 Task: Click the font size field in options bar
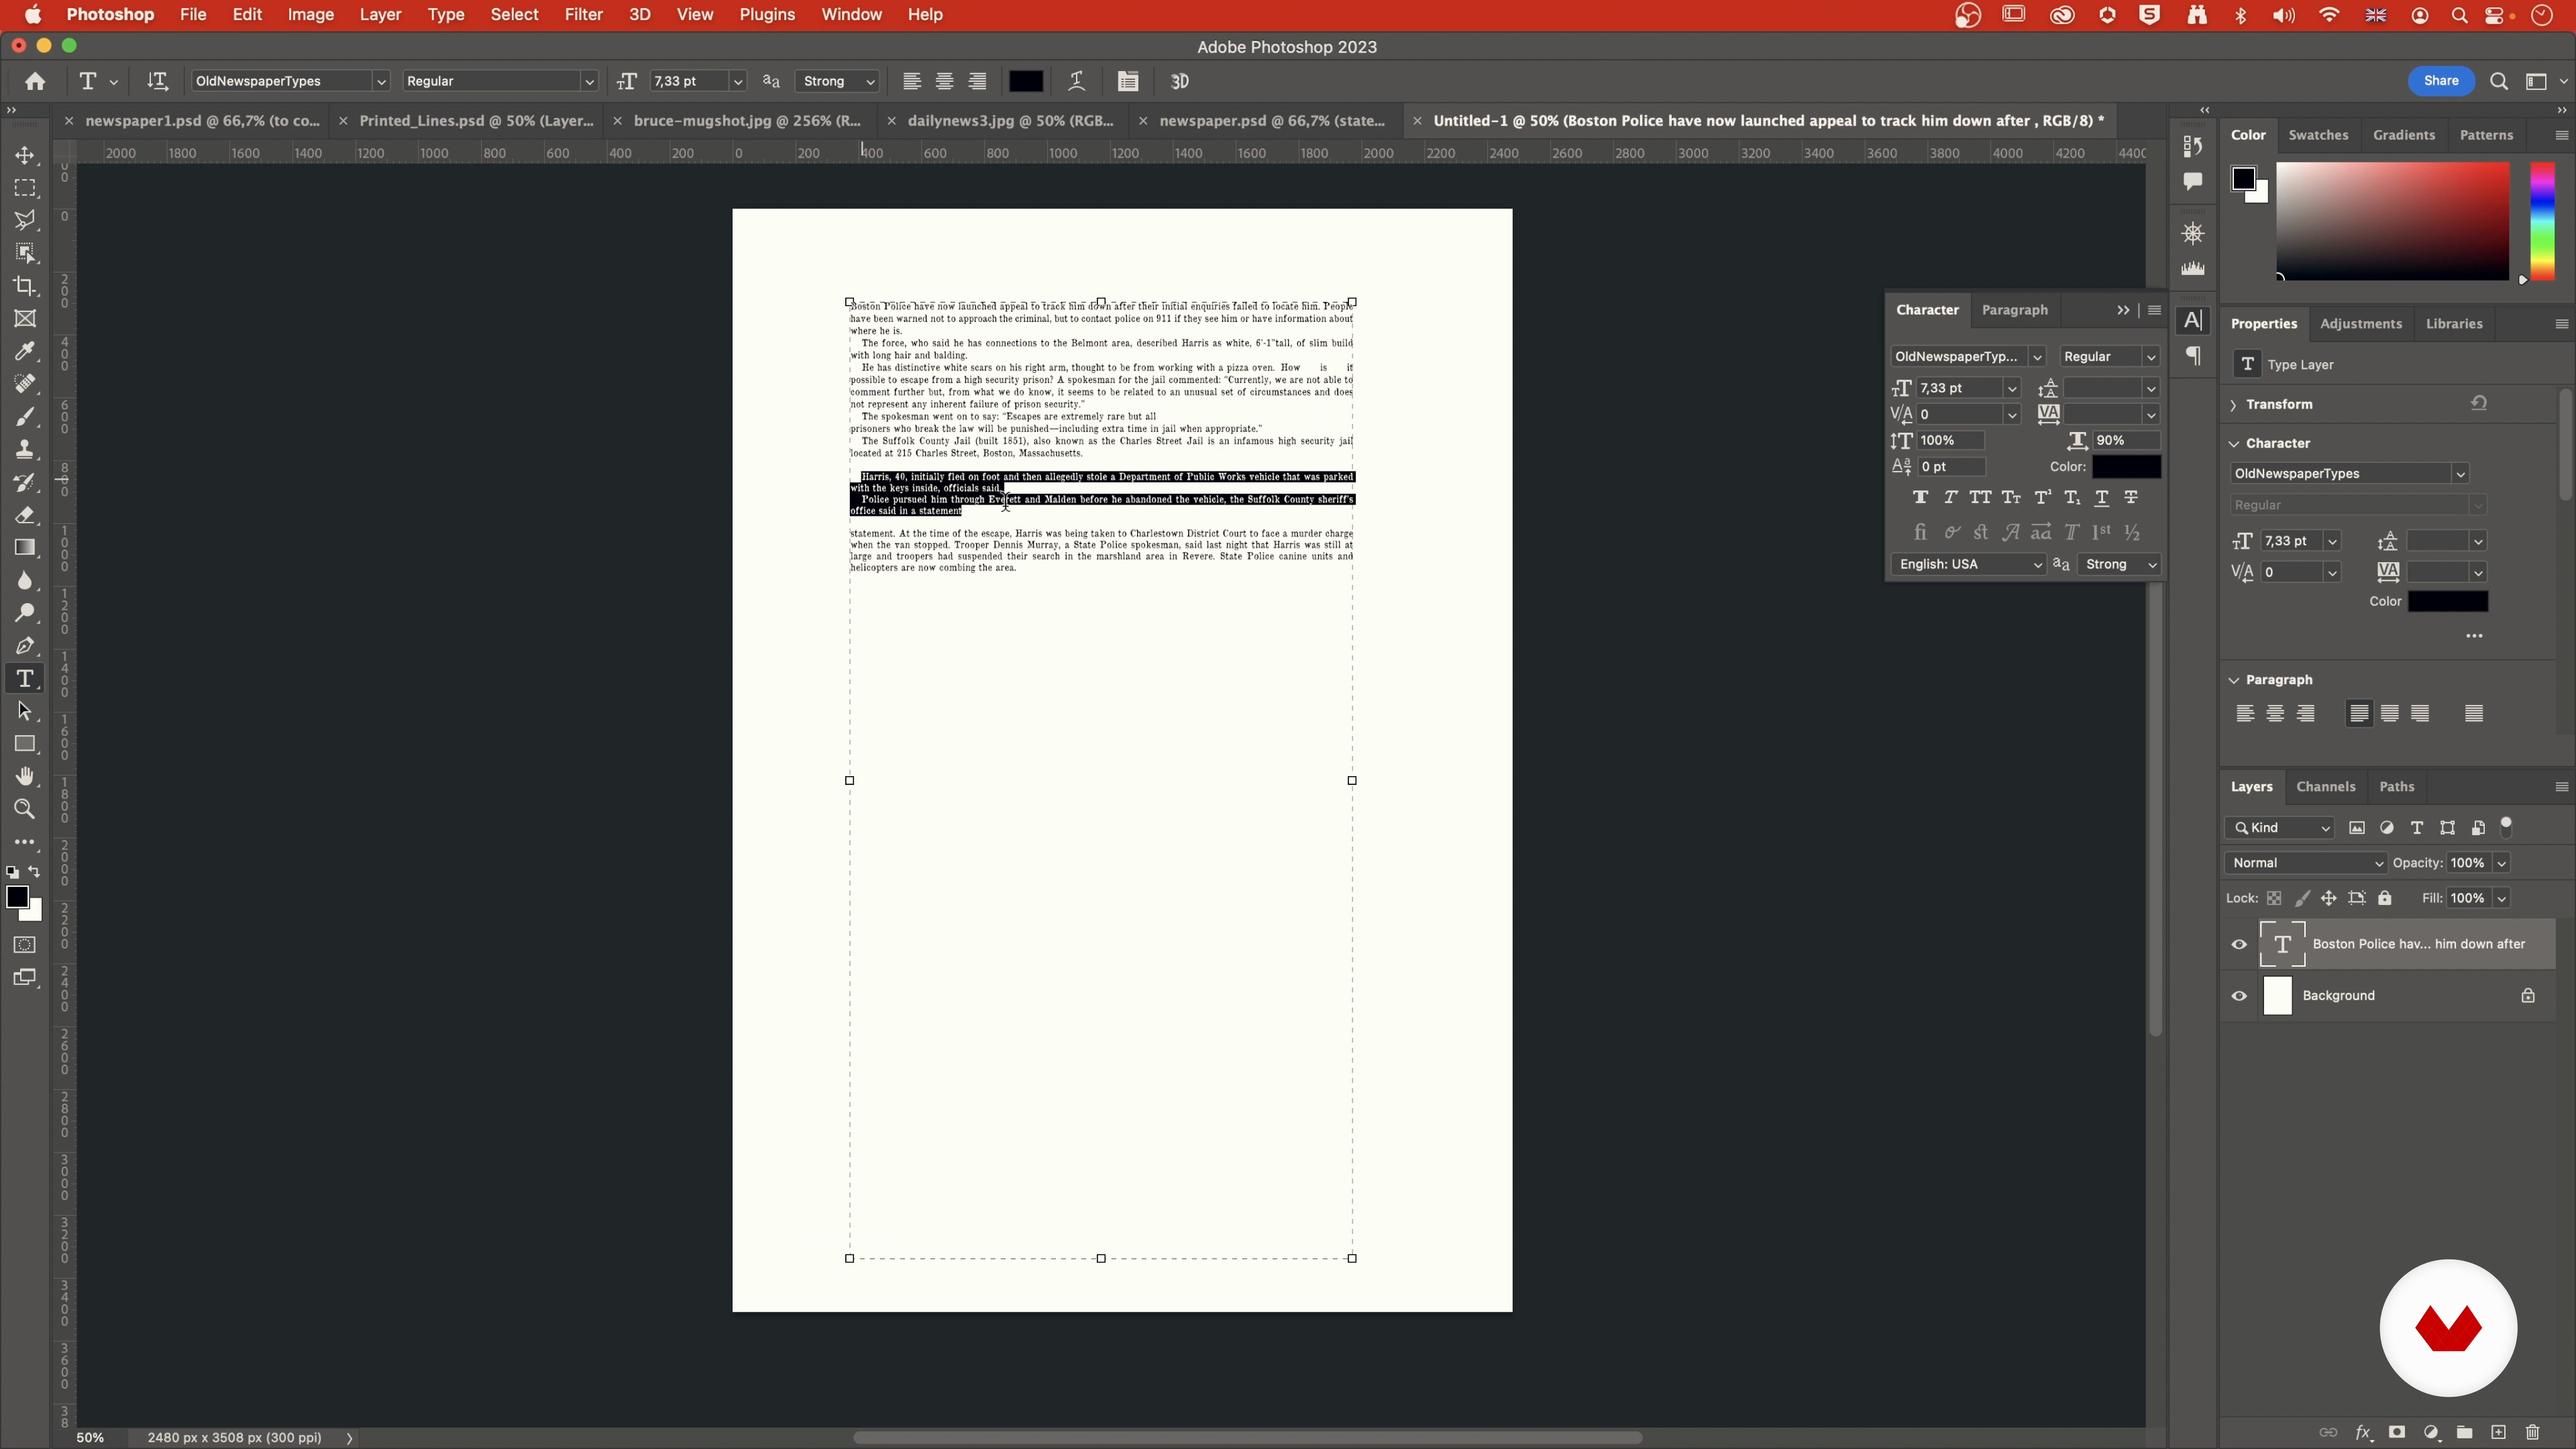coord(688,81)
